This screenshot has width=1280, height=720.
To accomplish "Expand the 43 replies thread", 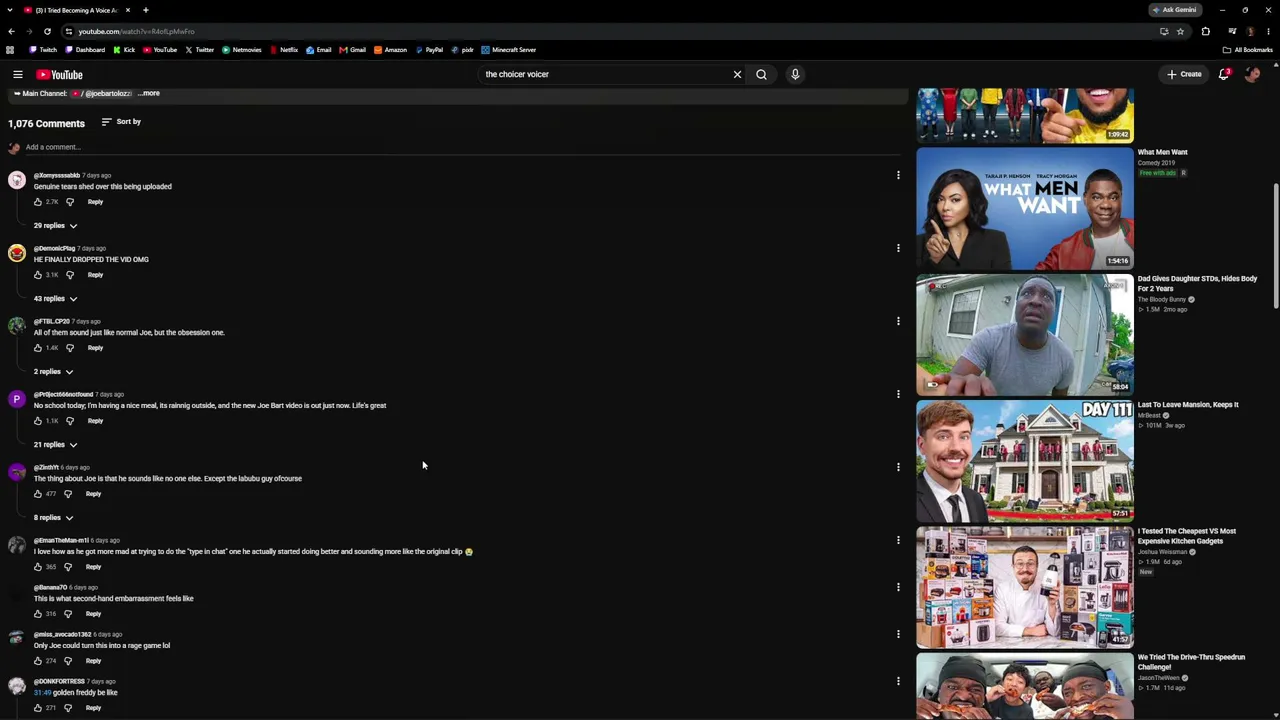I will click(x=55, y=299).
